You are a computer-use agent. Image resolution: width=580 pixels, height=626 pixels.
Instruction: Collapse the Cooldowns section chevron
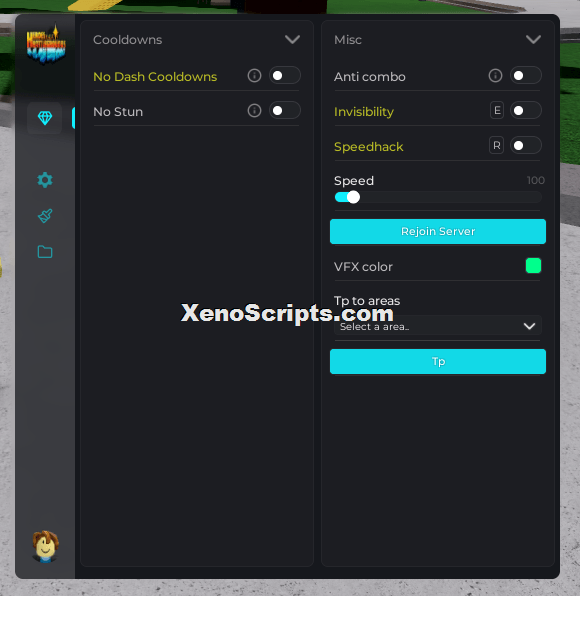292,40
